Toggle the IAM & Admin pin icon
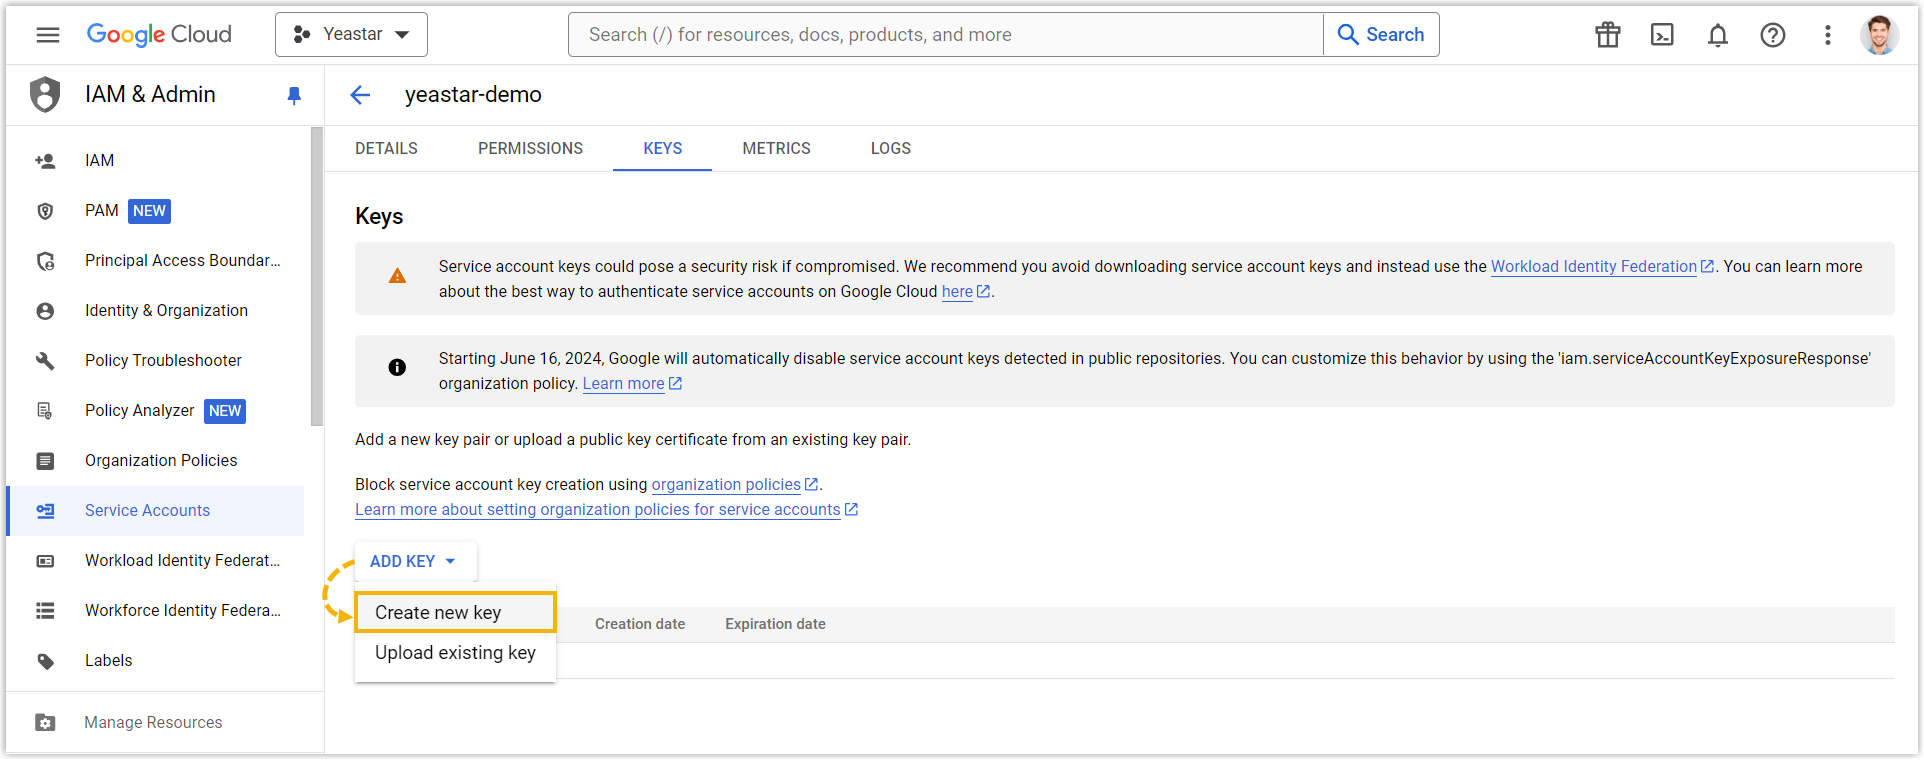 coord(294,95)
